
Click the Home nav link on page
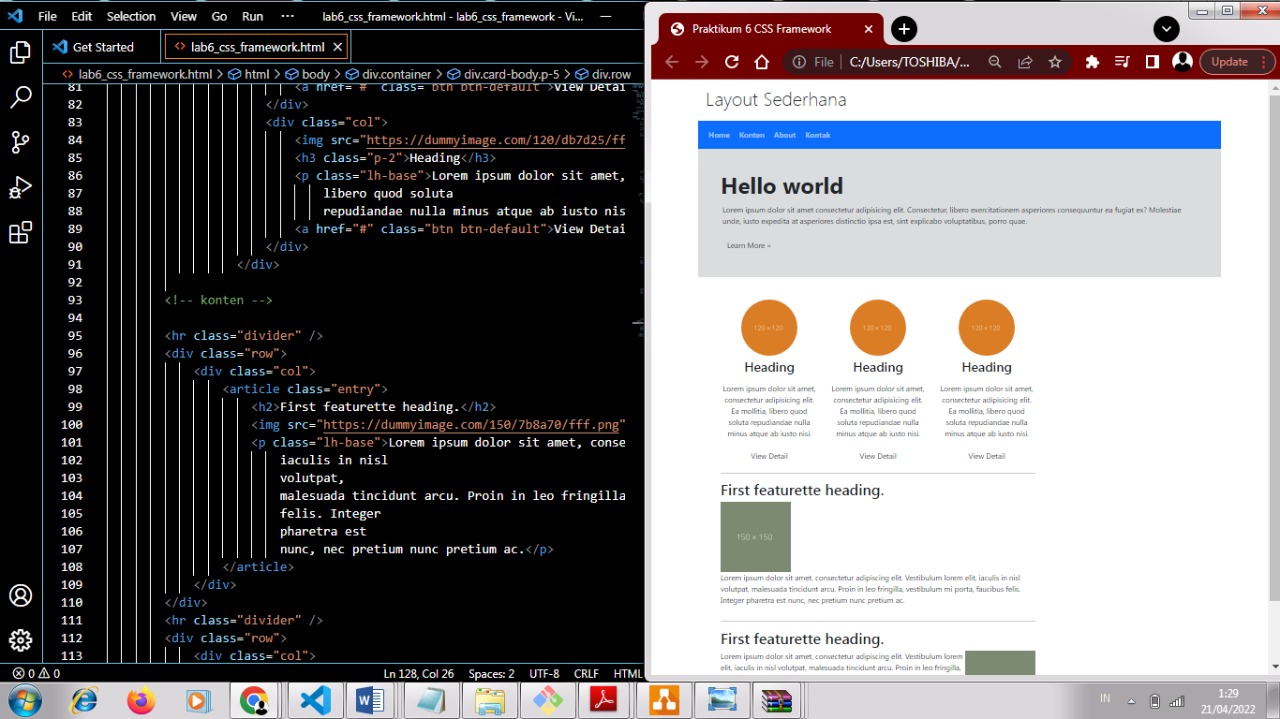[719, 135]
